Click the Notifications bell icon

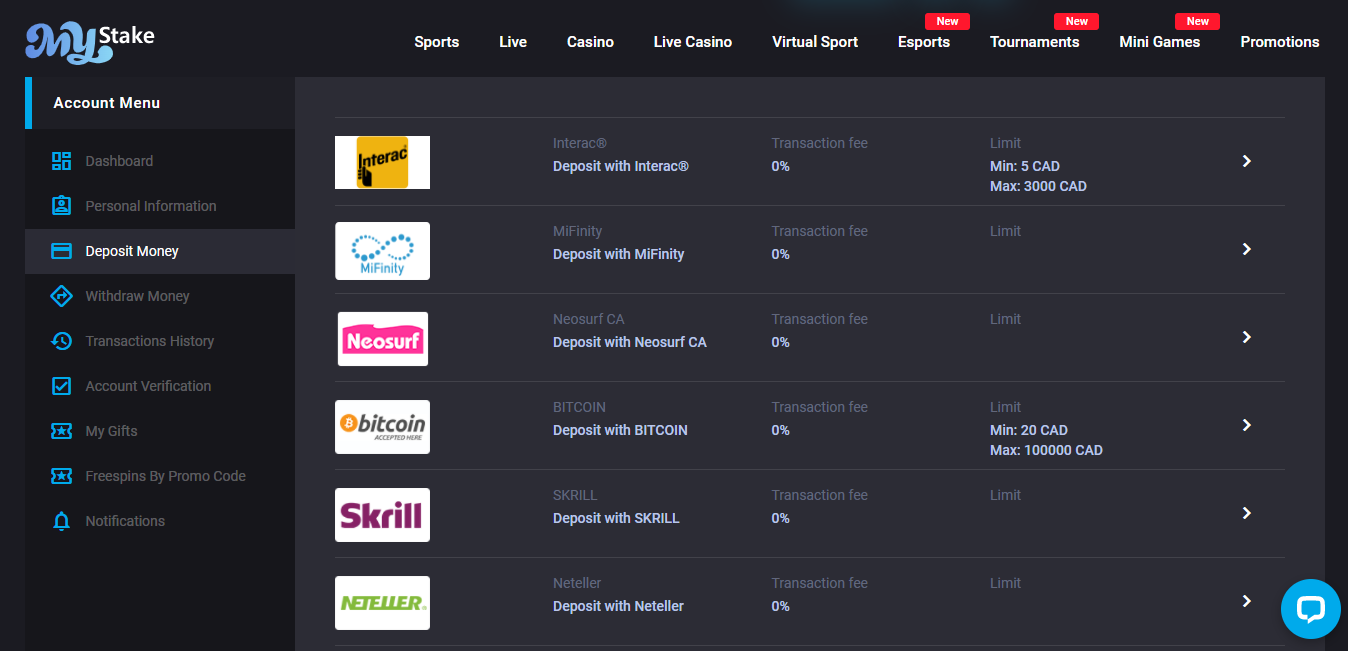click(x=61, y=521)
